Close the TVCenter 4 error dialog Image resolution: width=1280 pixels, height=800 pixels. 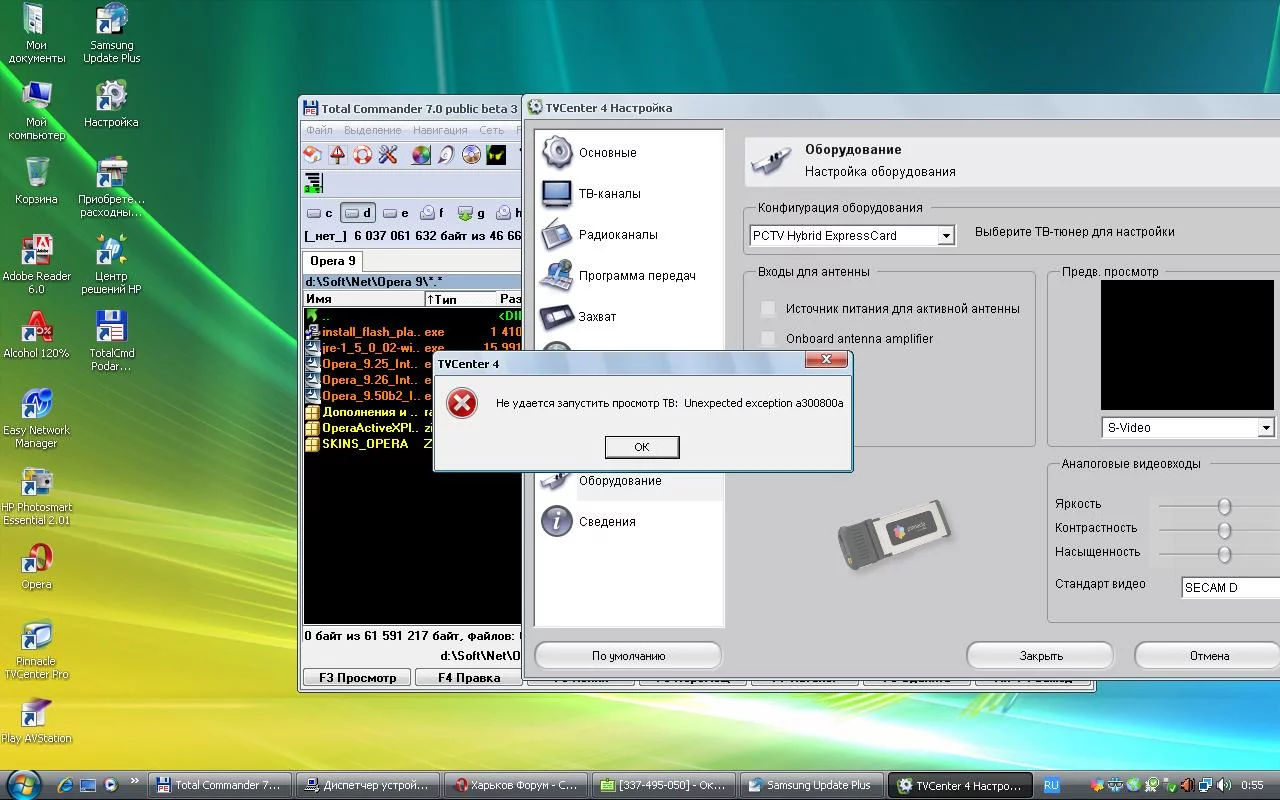827,360
